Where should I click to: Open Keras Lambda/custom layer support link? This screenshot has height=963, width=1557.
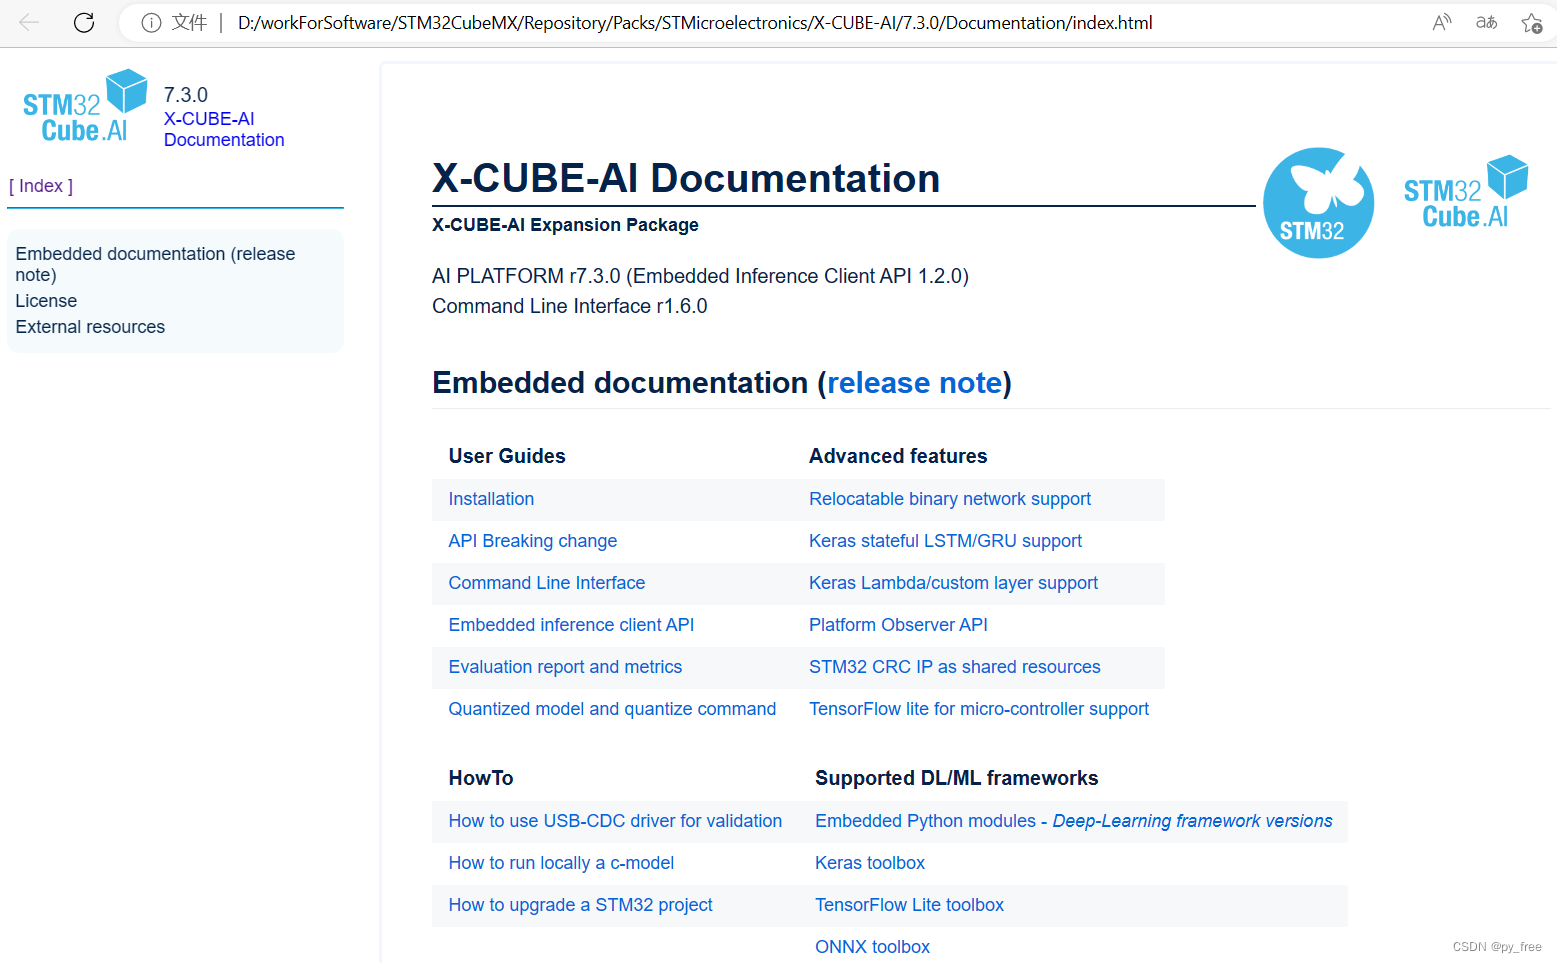coord(953,583)
